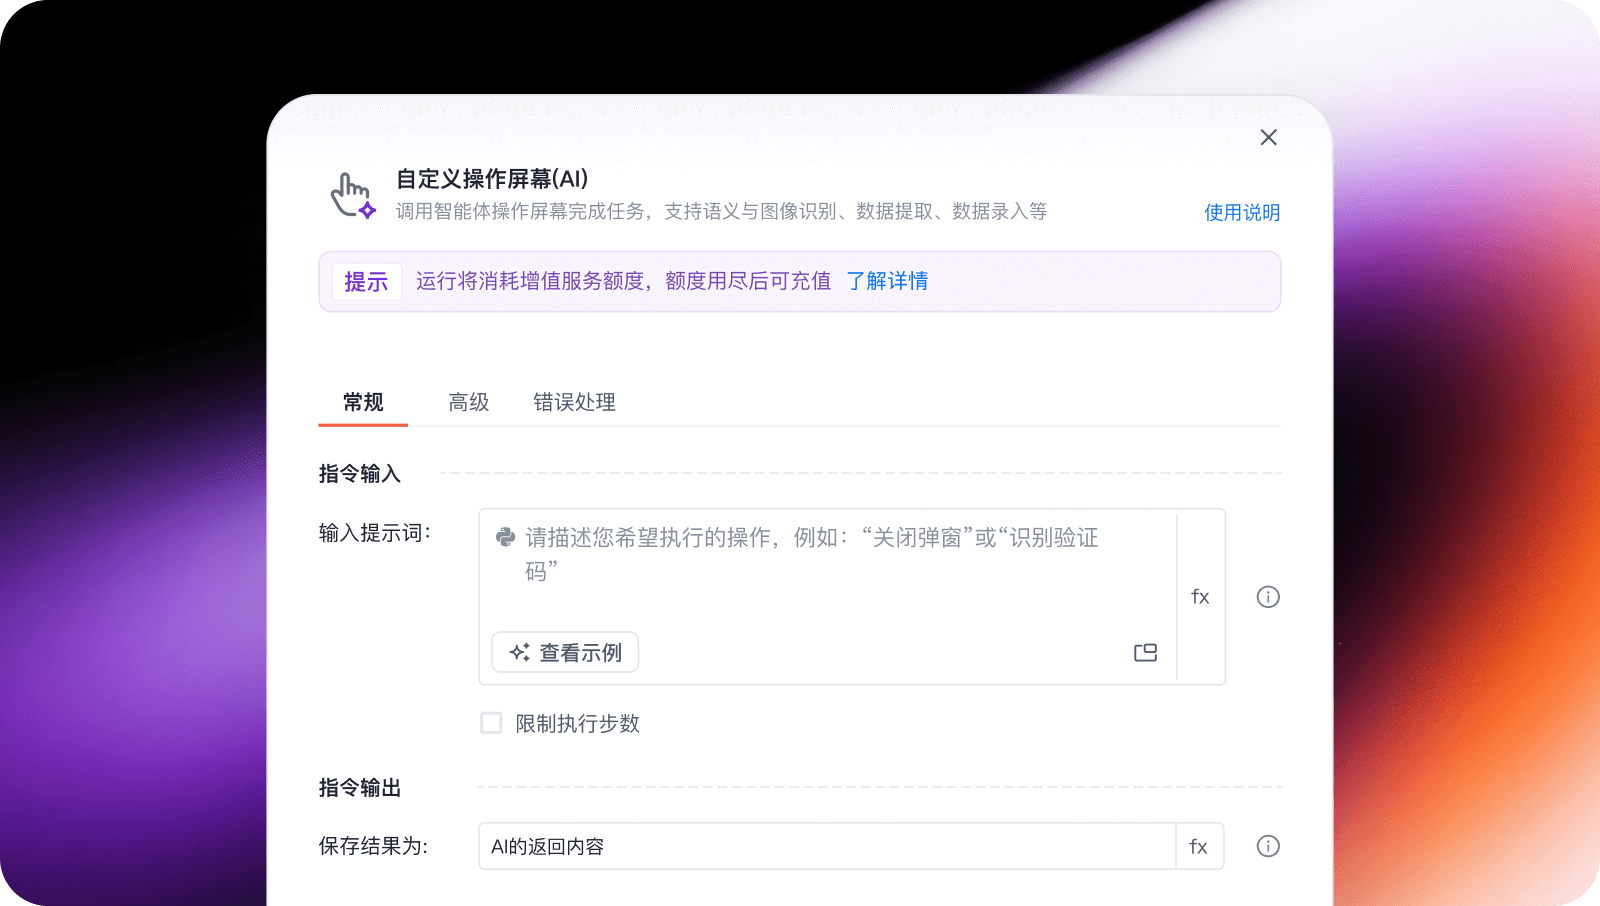Open the prompt editor in an expanded window
This screenshot has width=1600, height=906.
click(1145, 653)
